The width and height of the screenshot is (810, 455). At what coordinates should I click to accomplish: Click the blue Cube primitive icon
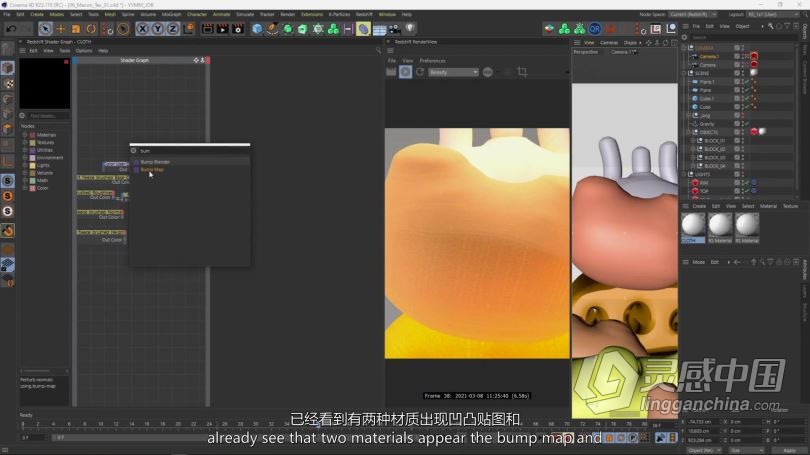point(257,29)
